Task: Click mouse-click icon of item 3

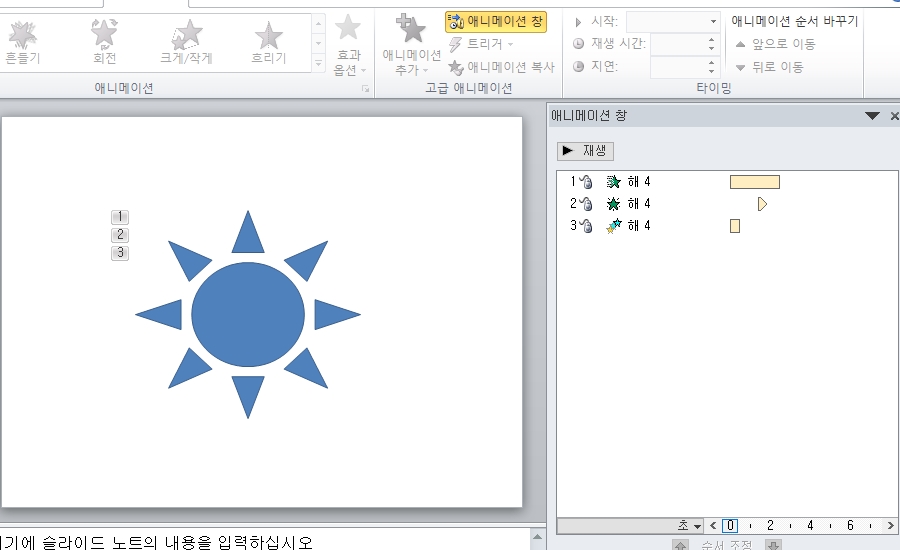Action: tap(586, 226)
